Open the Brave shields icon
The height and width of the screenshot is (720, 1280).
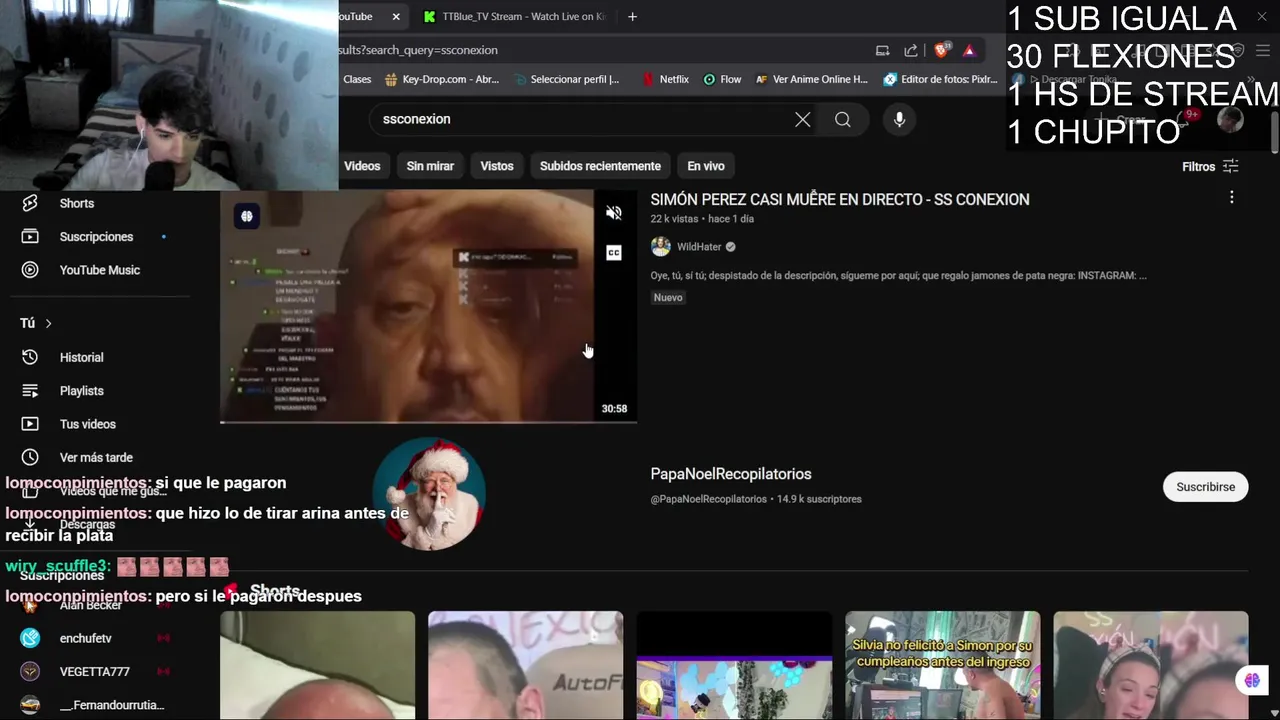coord(942,51)
